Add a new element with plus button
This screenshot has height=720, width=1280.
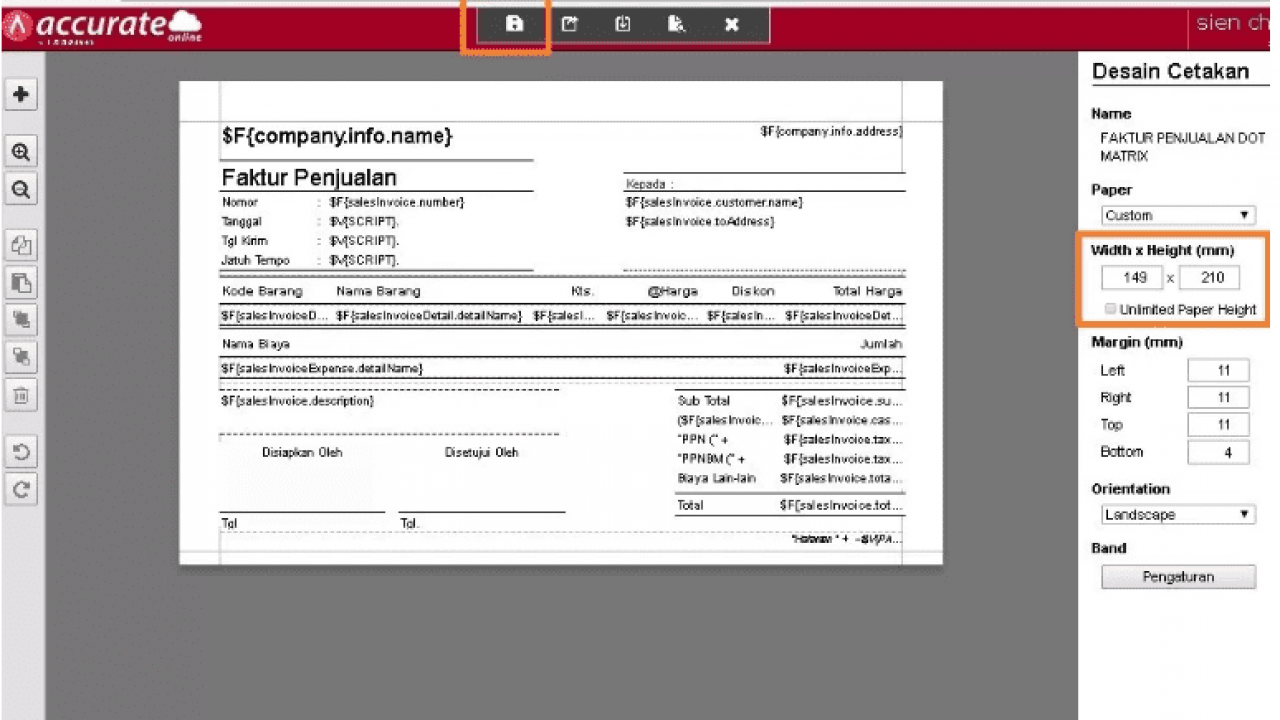pyautogui.click(x=21, y=94)
